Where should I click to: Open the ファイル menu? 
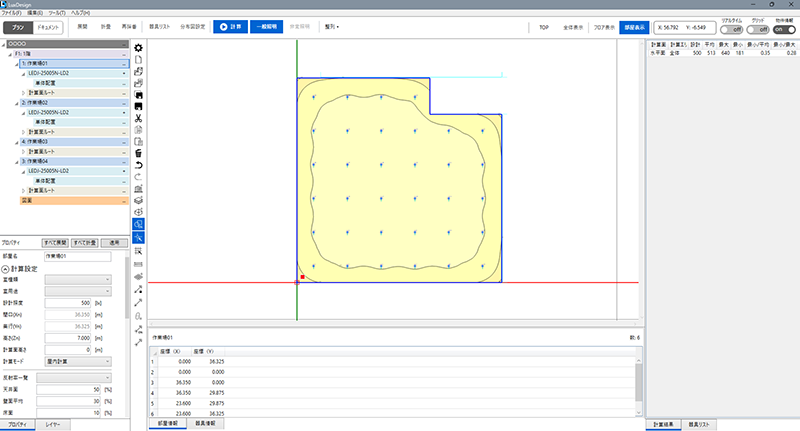click(x=11, y=11)
